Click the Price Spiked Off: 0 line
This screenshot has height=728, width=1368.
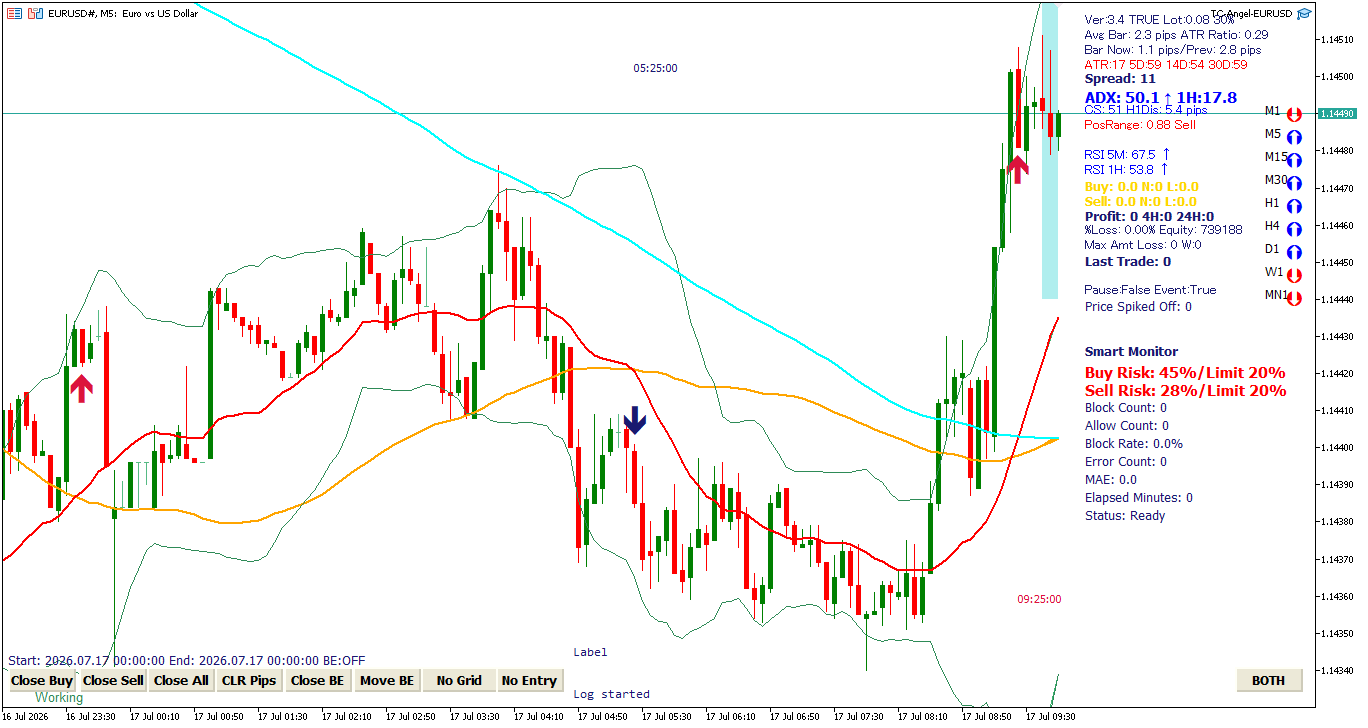coord(1138,307)
